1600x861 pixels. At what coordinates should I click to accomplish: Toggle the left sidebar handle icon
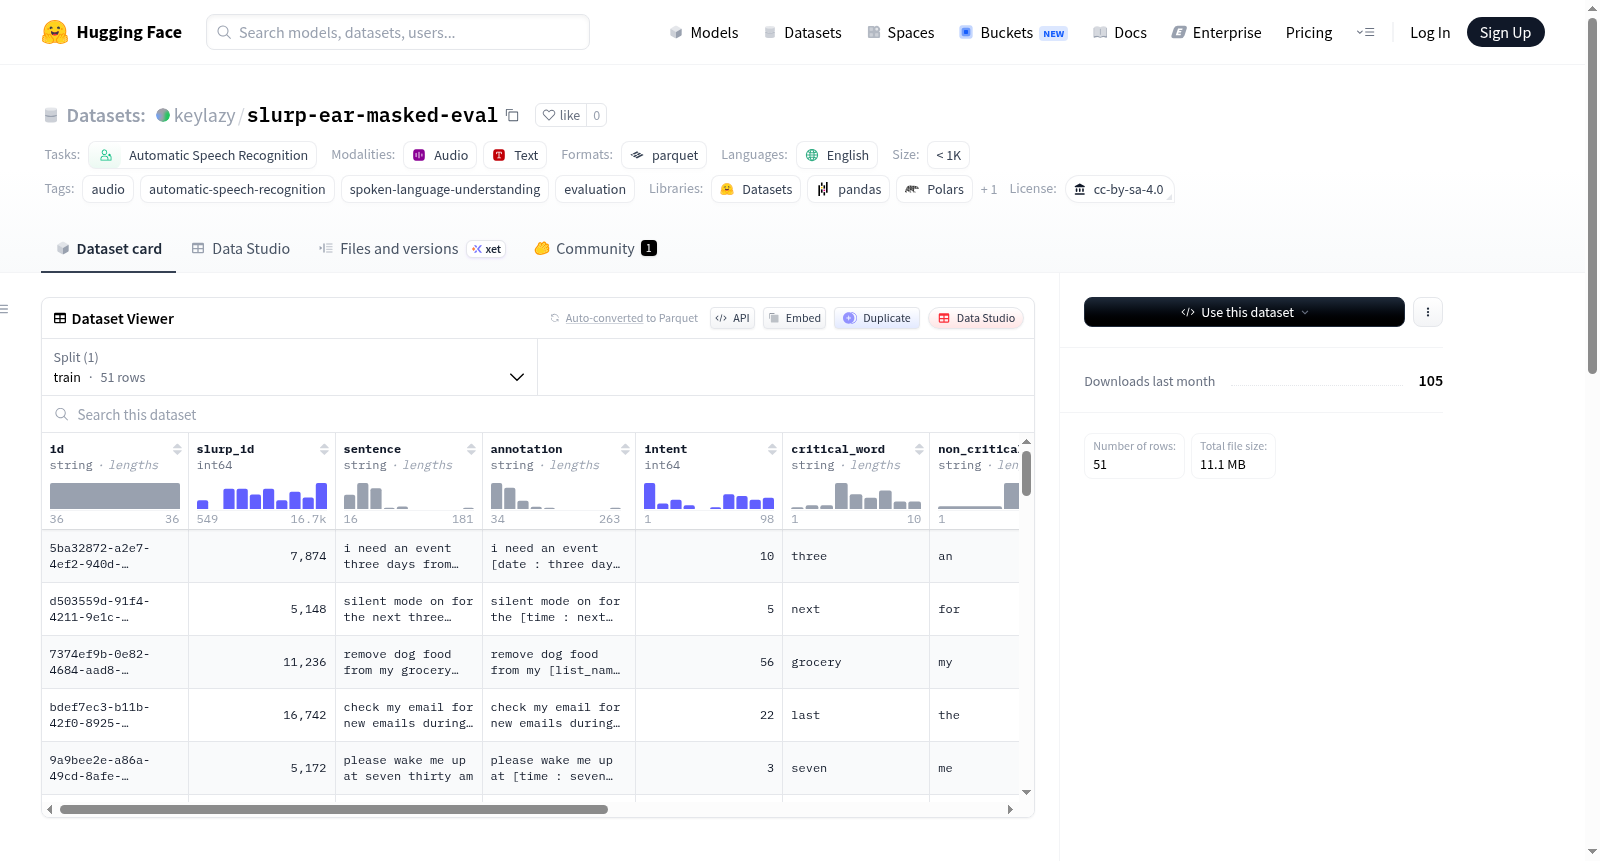pyautogui.click(x=4, y=309)
